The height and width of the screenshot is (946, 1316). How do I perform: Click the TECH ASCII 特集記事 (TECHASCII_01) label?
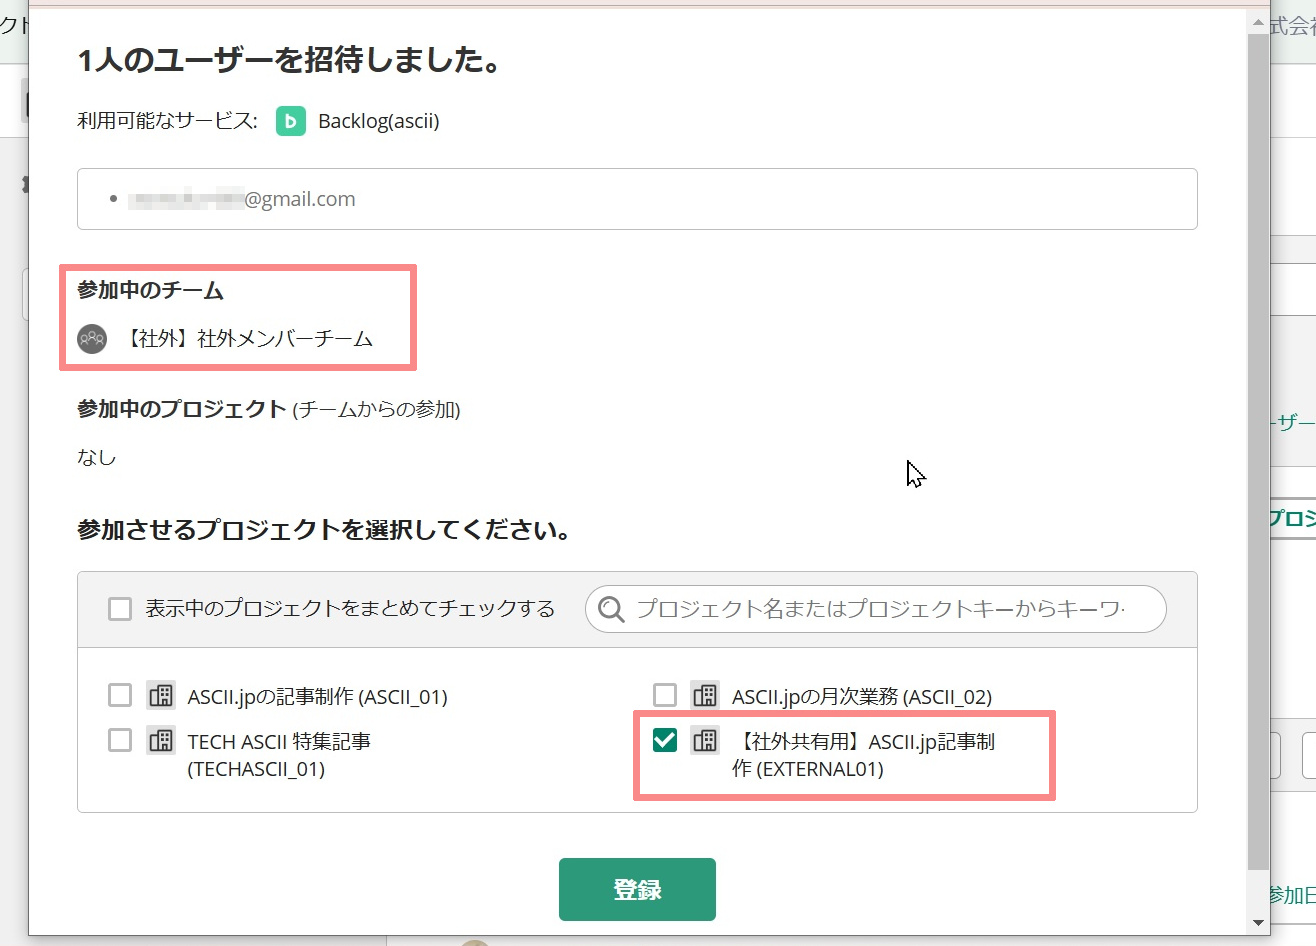click(279, 755)
